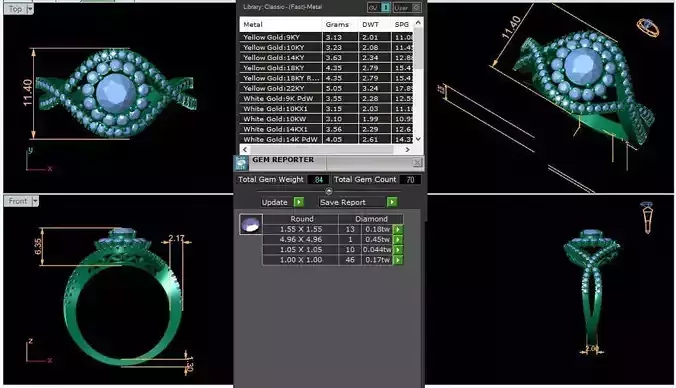676x388 pixels.
Task: Click the 0.044tw weight cell
Action: [377, 250]
